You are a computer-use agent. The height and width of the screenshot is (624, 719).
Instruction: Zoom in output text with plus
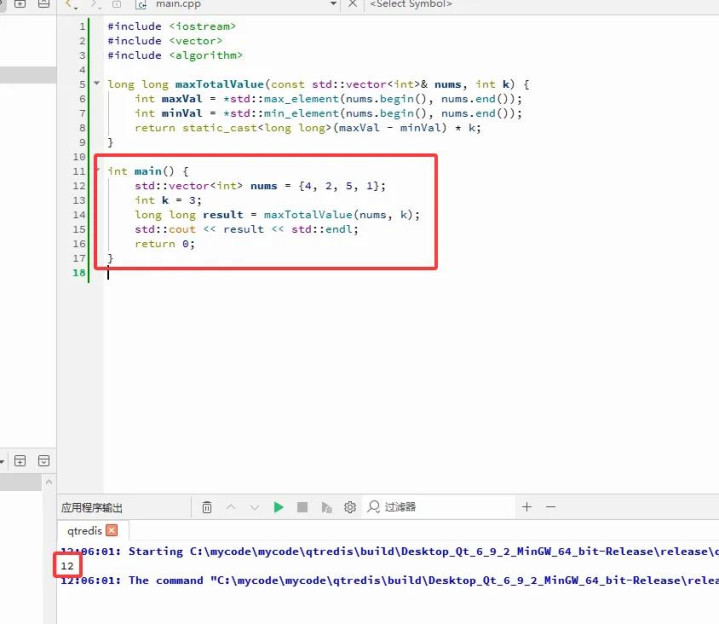point(527,508)
